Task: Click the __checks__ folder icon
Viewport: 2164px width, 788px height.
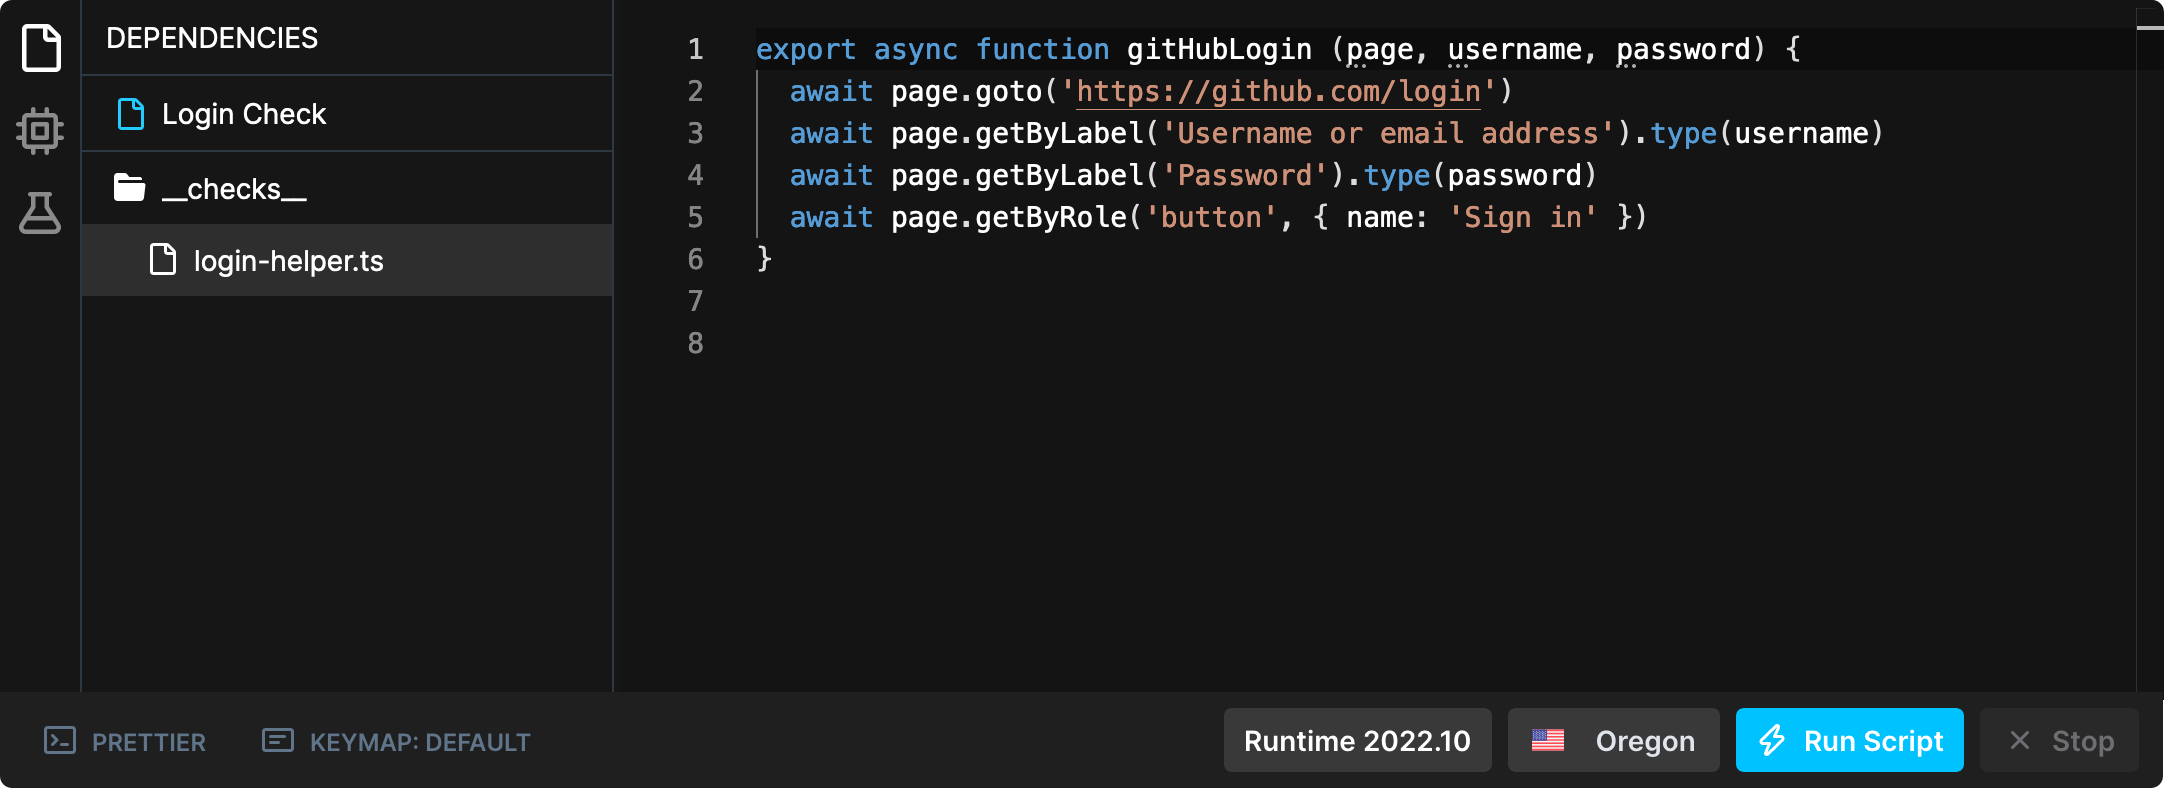Action: (x=129, y=188)
